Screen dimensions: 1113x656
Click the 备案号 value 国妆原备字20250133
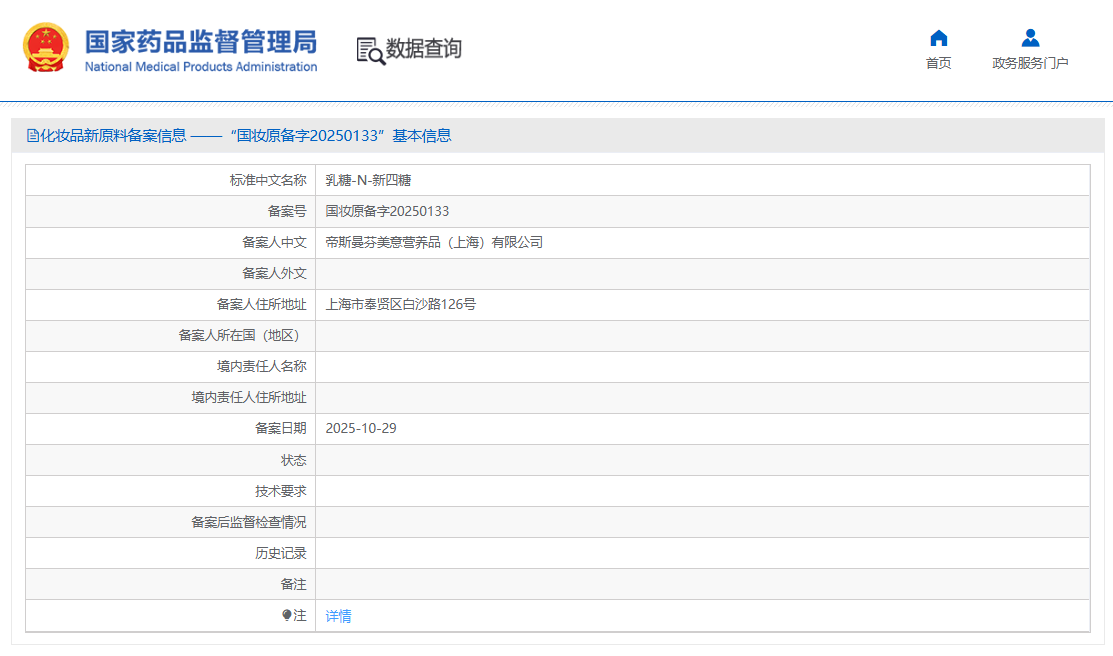tap(387, 212)
